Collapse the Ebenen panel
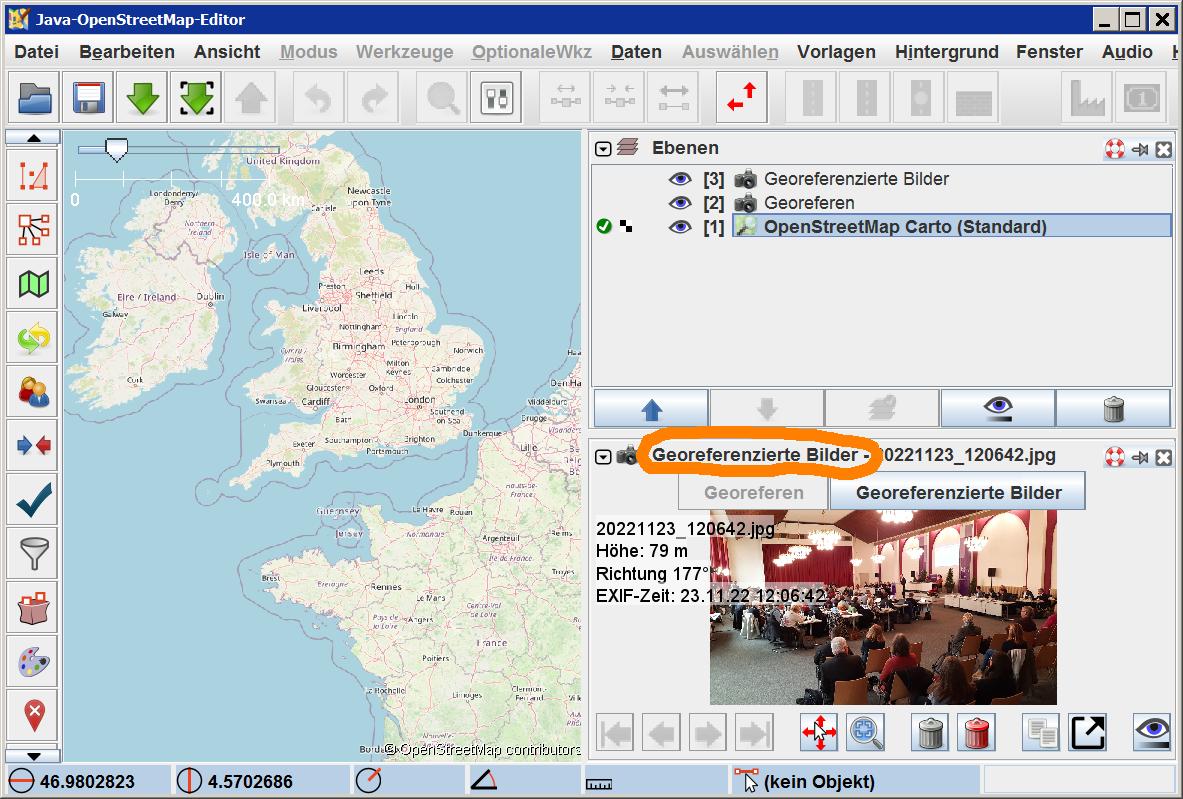Viewport: 1183px width, 799px height. pos(603,149)
